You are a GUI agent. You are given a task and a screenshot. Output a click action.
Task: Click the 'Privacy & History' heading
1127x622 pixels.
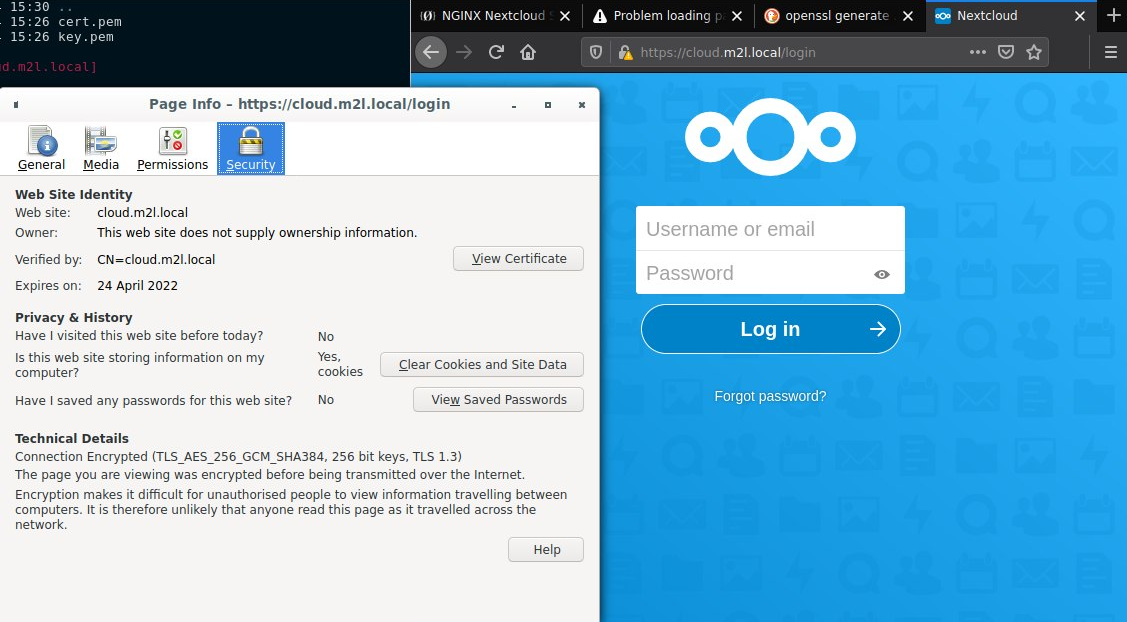pyautogui.click(x=74, y=317)
